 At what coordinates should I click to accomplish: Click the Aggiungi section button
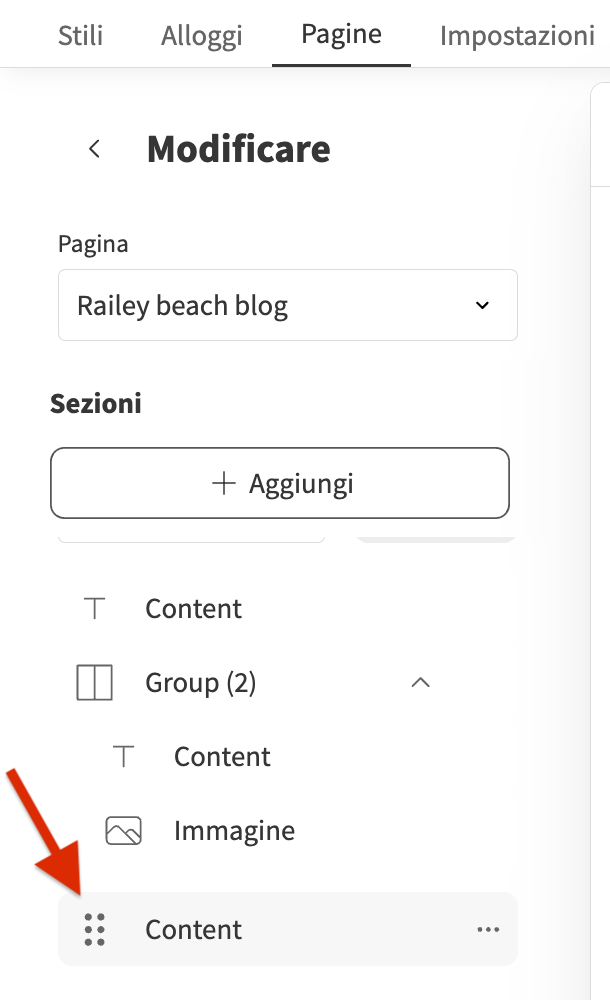coord(280,483)
